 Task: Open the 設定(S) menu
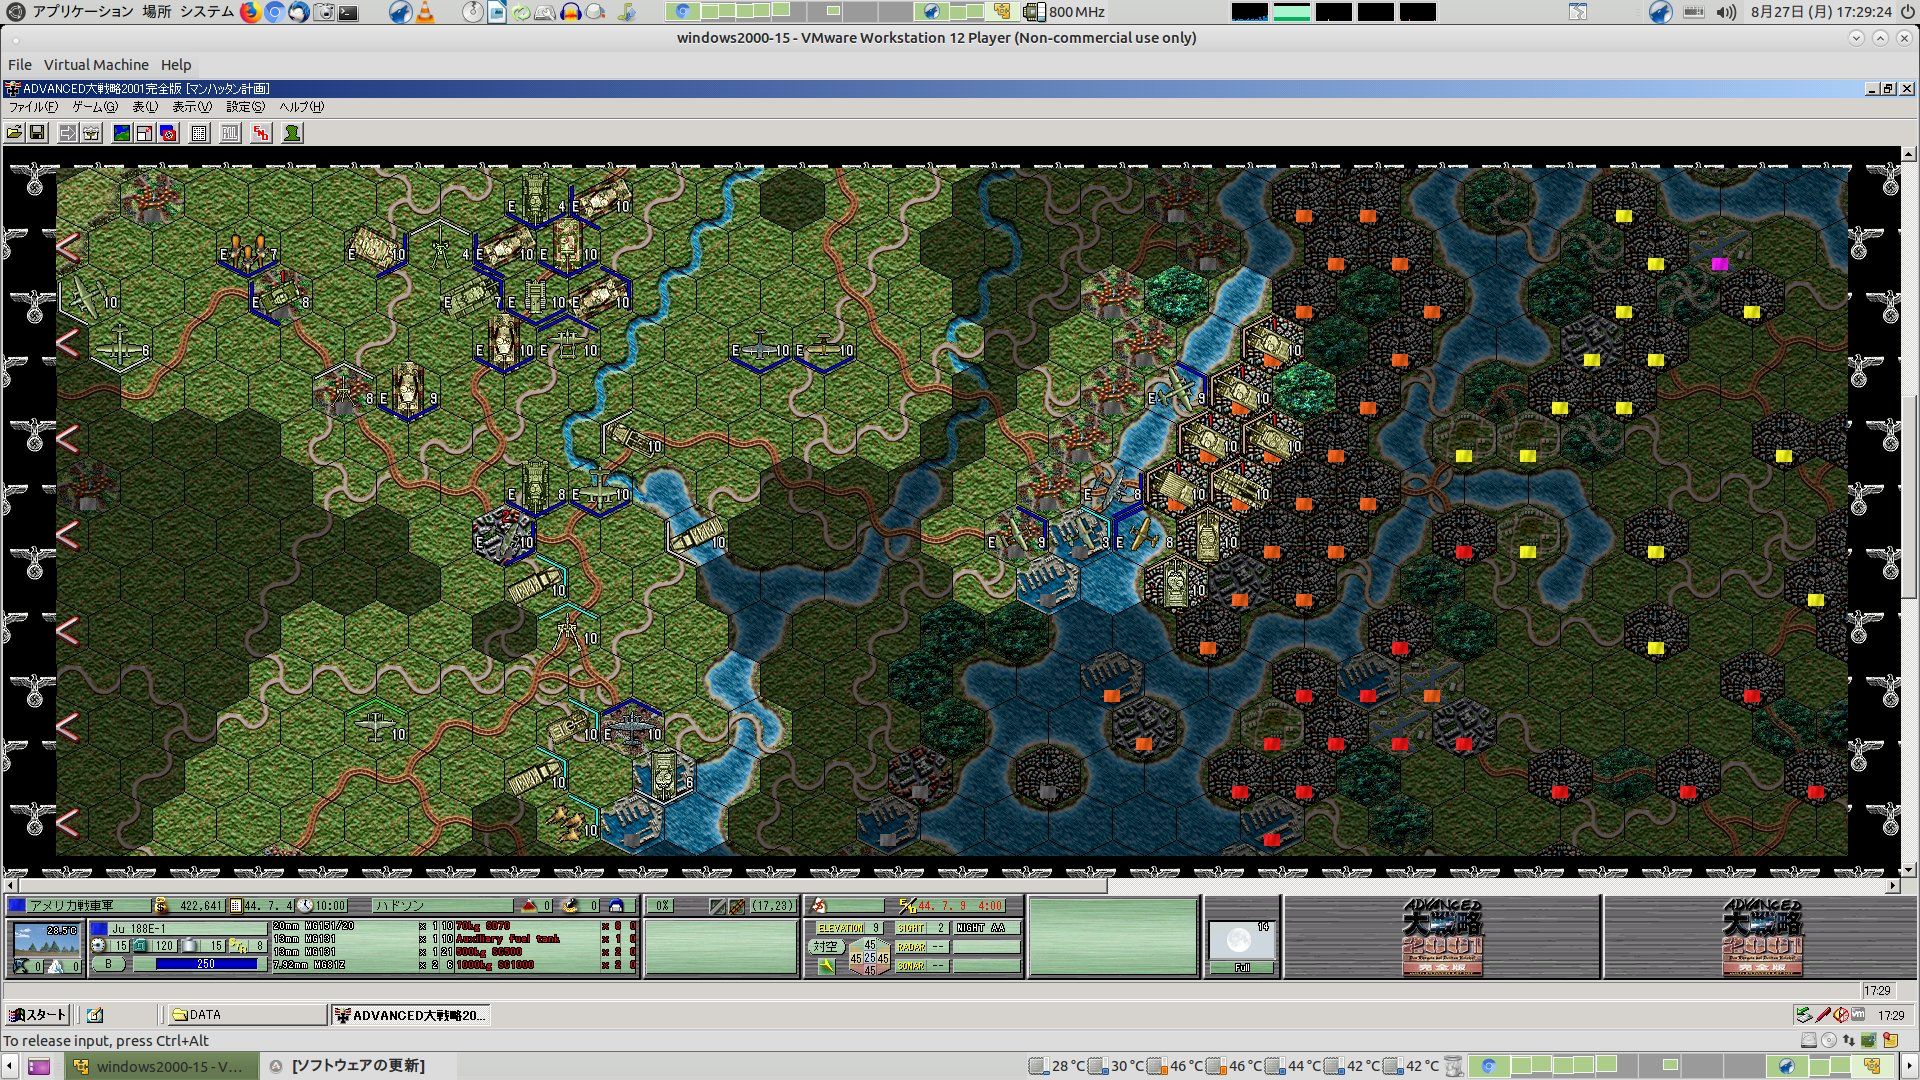(x=245, y=107)
